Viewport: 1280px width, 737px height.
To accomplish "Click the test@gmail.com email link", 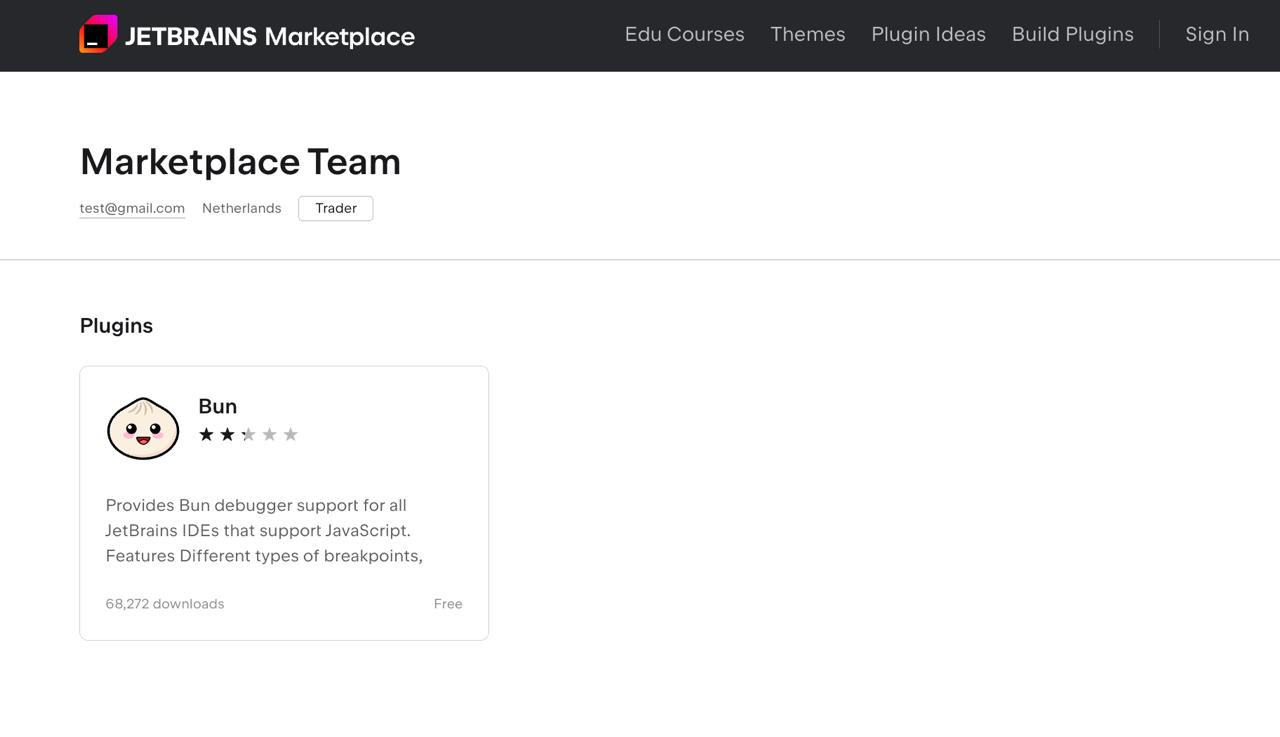I will [132, 208].
